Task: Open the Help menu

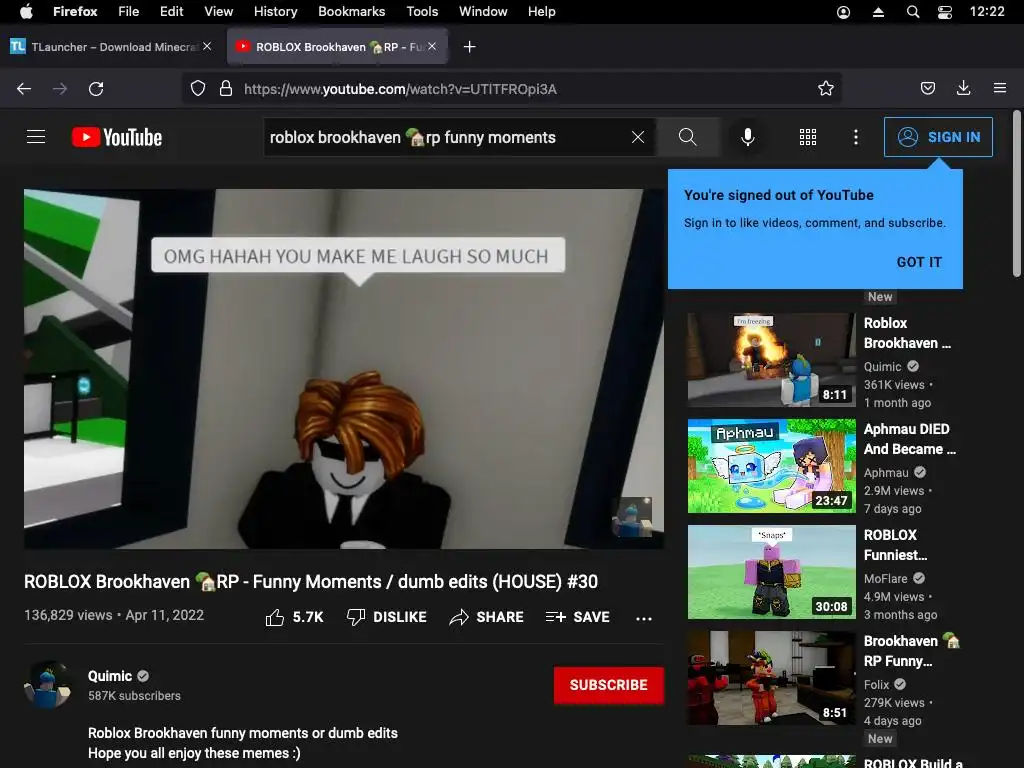Action: coord(542,11)
